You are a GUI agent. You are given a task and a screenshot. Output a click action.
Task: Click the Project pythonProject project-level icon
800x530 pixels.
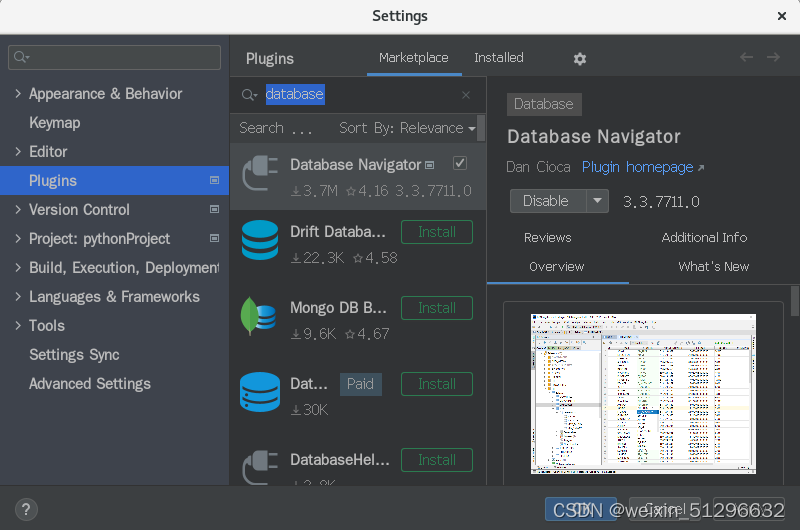click(214, 238)
